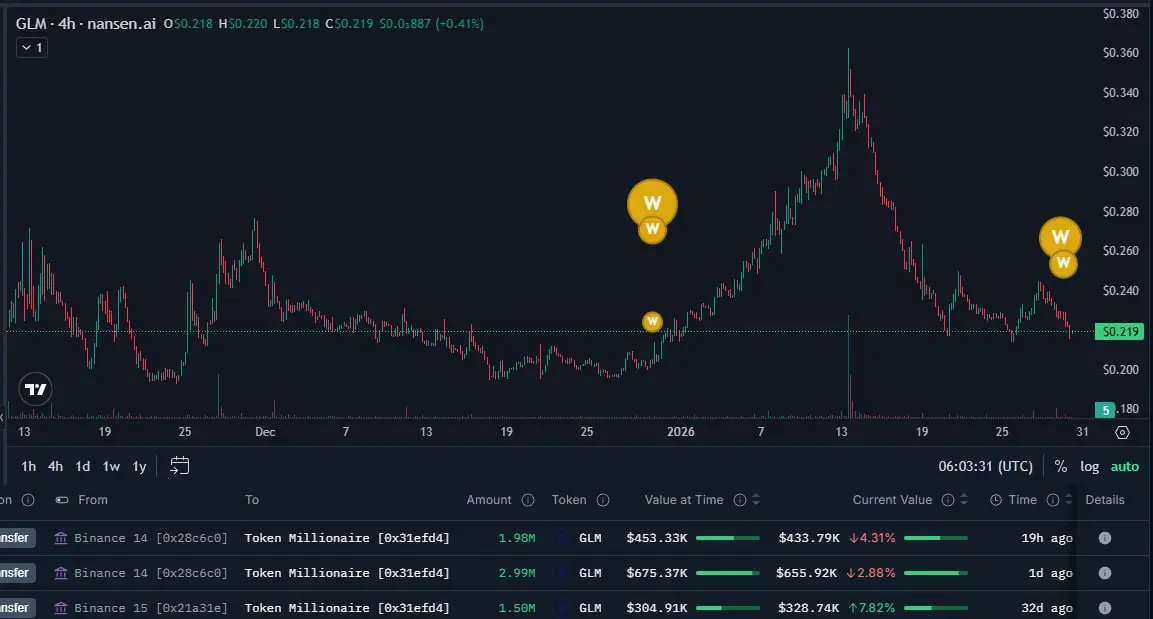Switch chart to 1h interval
1153x619 pixels.
click(29, 466)
